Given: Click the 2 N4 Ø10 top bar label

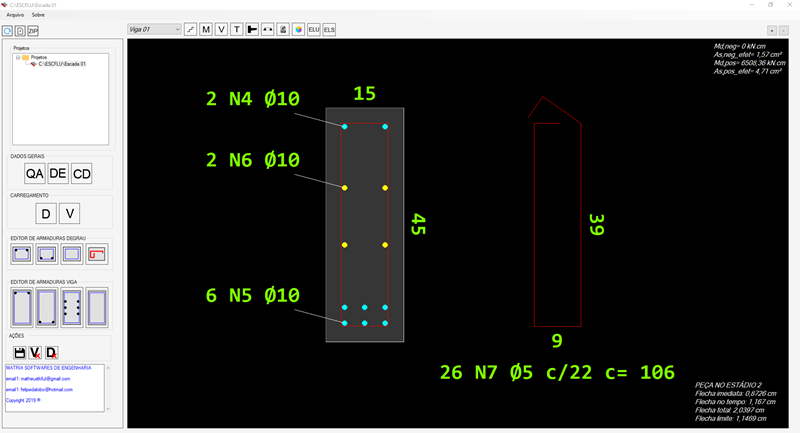Looking at the screenshot, I should [x=253, y=98].
